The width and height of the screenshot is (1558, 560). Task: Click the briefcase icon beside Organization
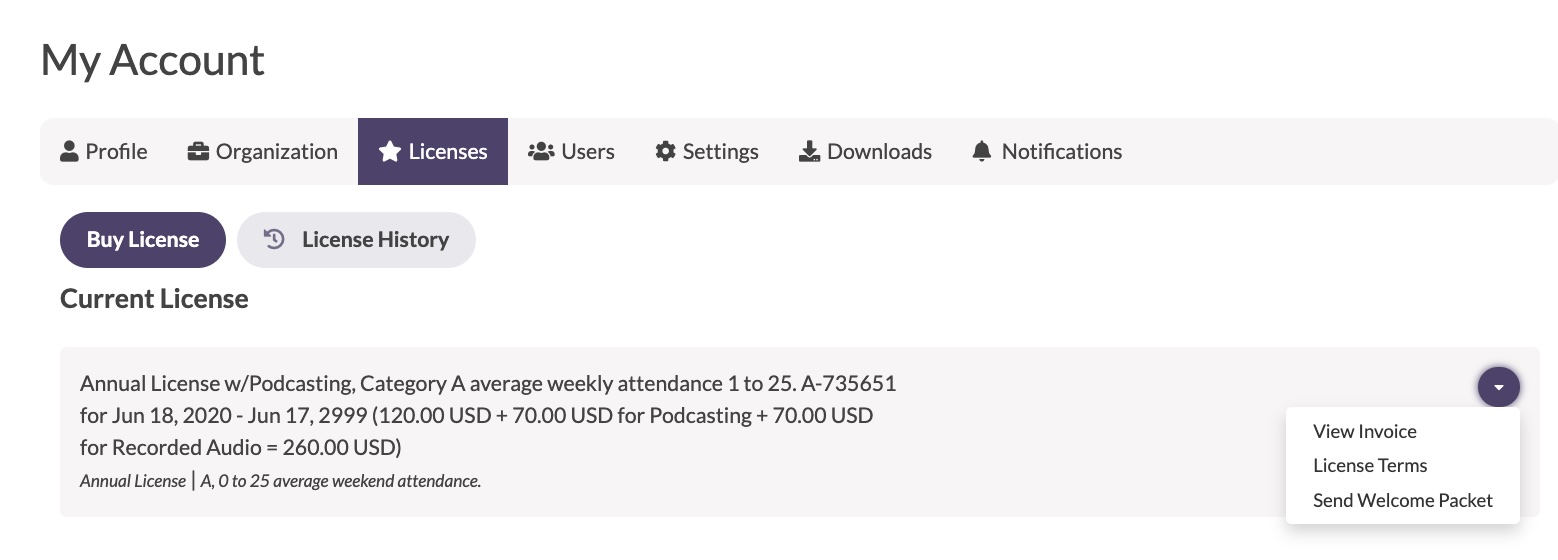198,151
